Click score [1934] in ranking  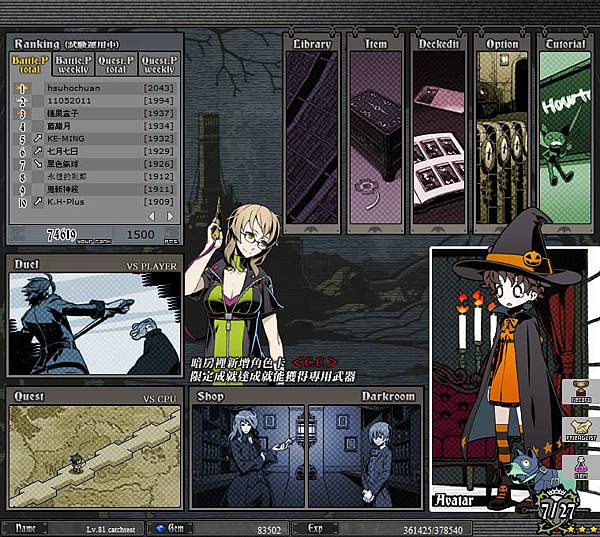point(159,126)
